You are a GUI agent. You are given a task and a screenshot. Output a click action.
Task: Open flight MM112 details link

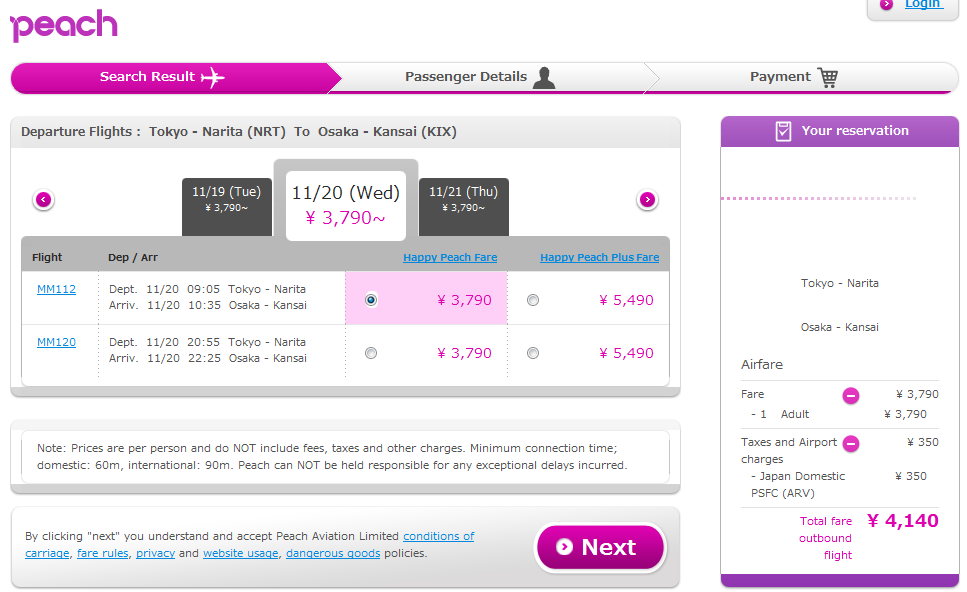coord(56,290)
